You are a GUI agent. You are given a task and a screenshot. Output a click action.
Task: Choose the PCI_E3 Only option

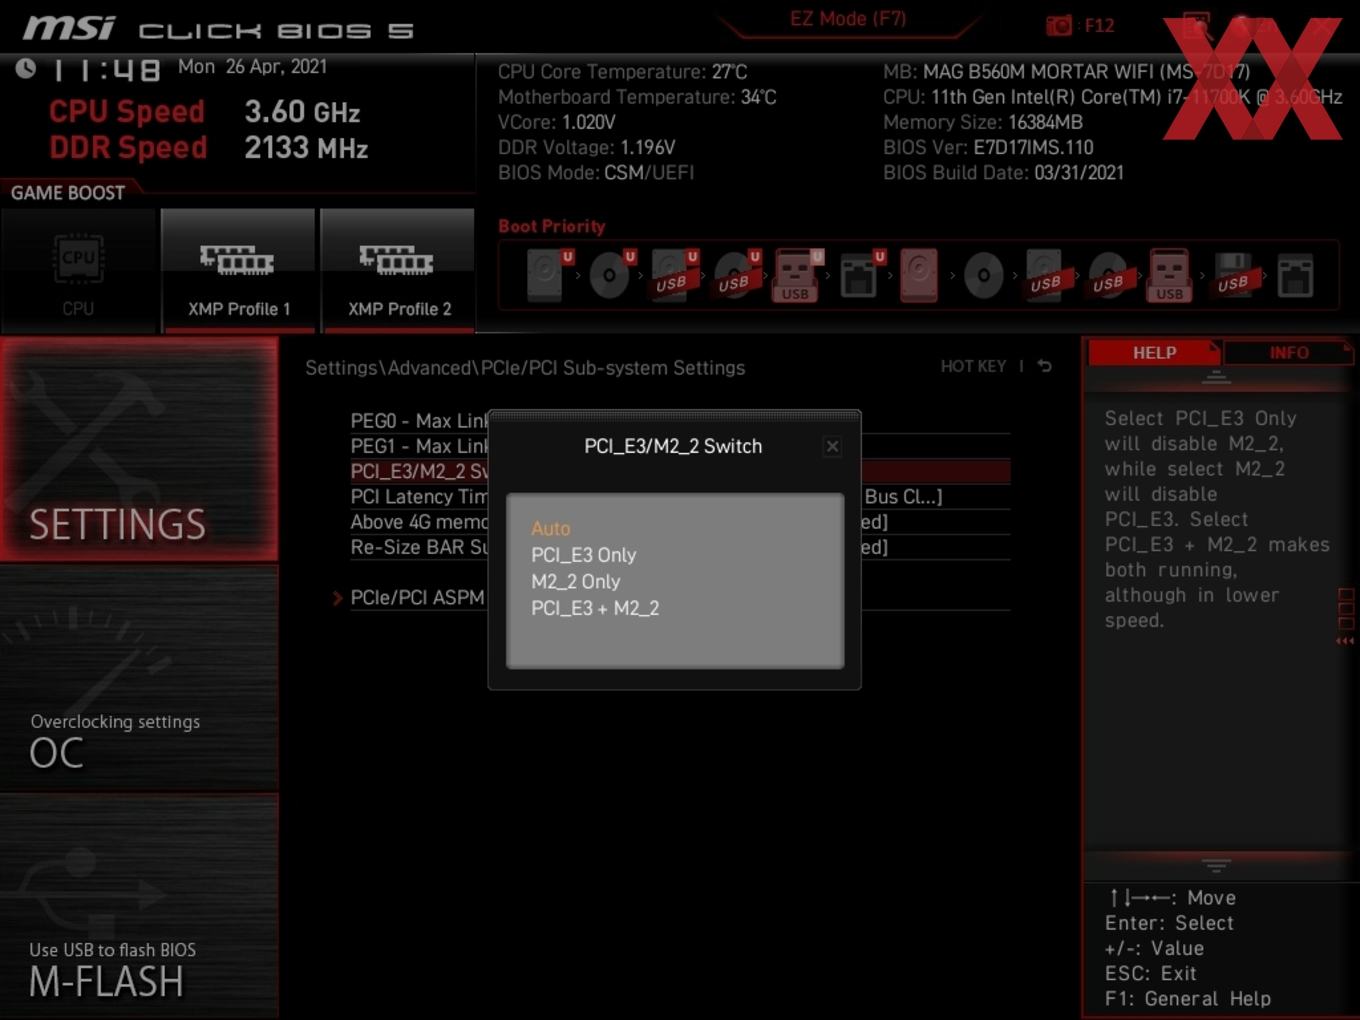coord(584,555)
